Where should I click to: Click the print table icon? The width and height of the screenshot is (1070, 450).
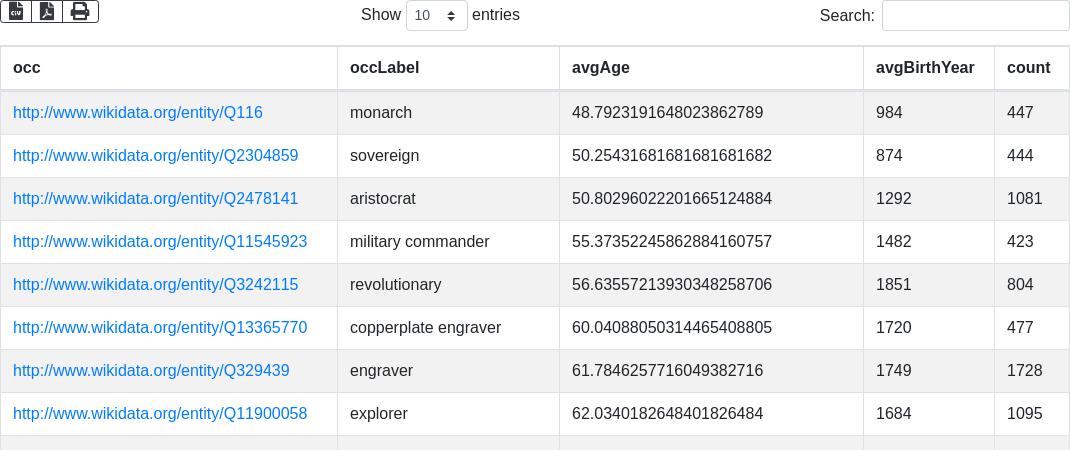click(x=80, y=11)
